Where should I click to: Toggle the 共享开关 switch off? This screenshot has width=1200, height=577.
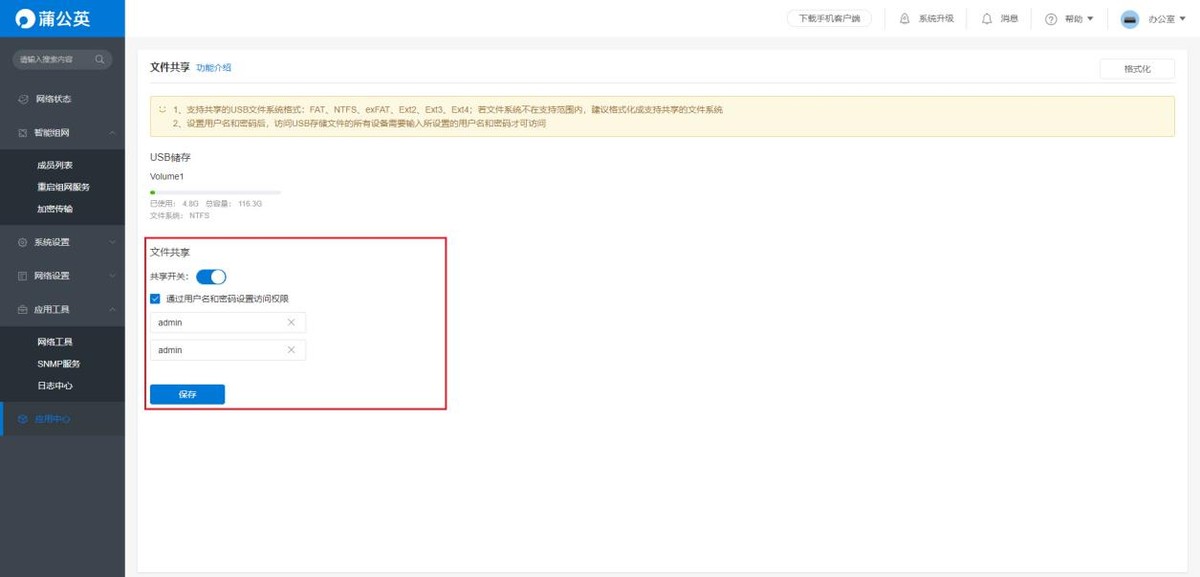[211, 277]
